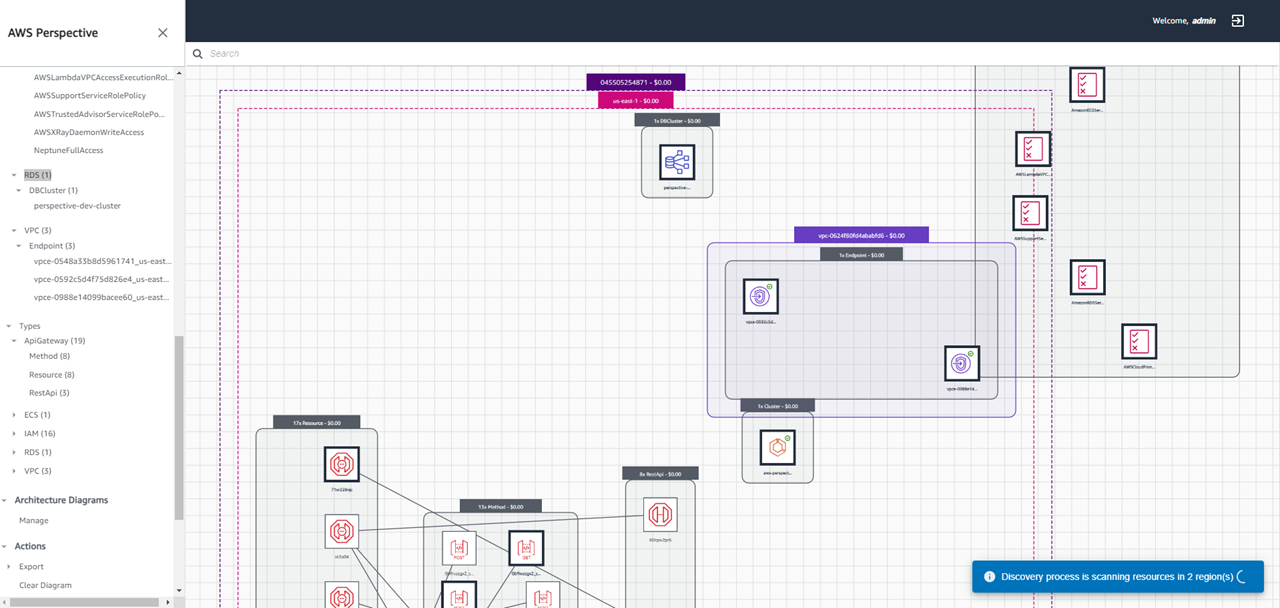The image size is (1280, 608).
Task: Select the 6l0qsv2pr6 RestApi node icon
Action: (x=660, y=513)
